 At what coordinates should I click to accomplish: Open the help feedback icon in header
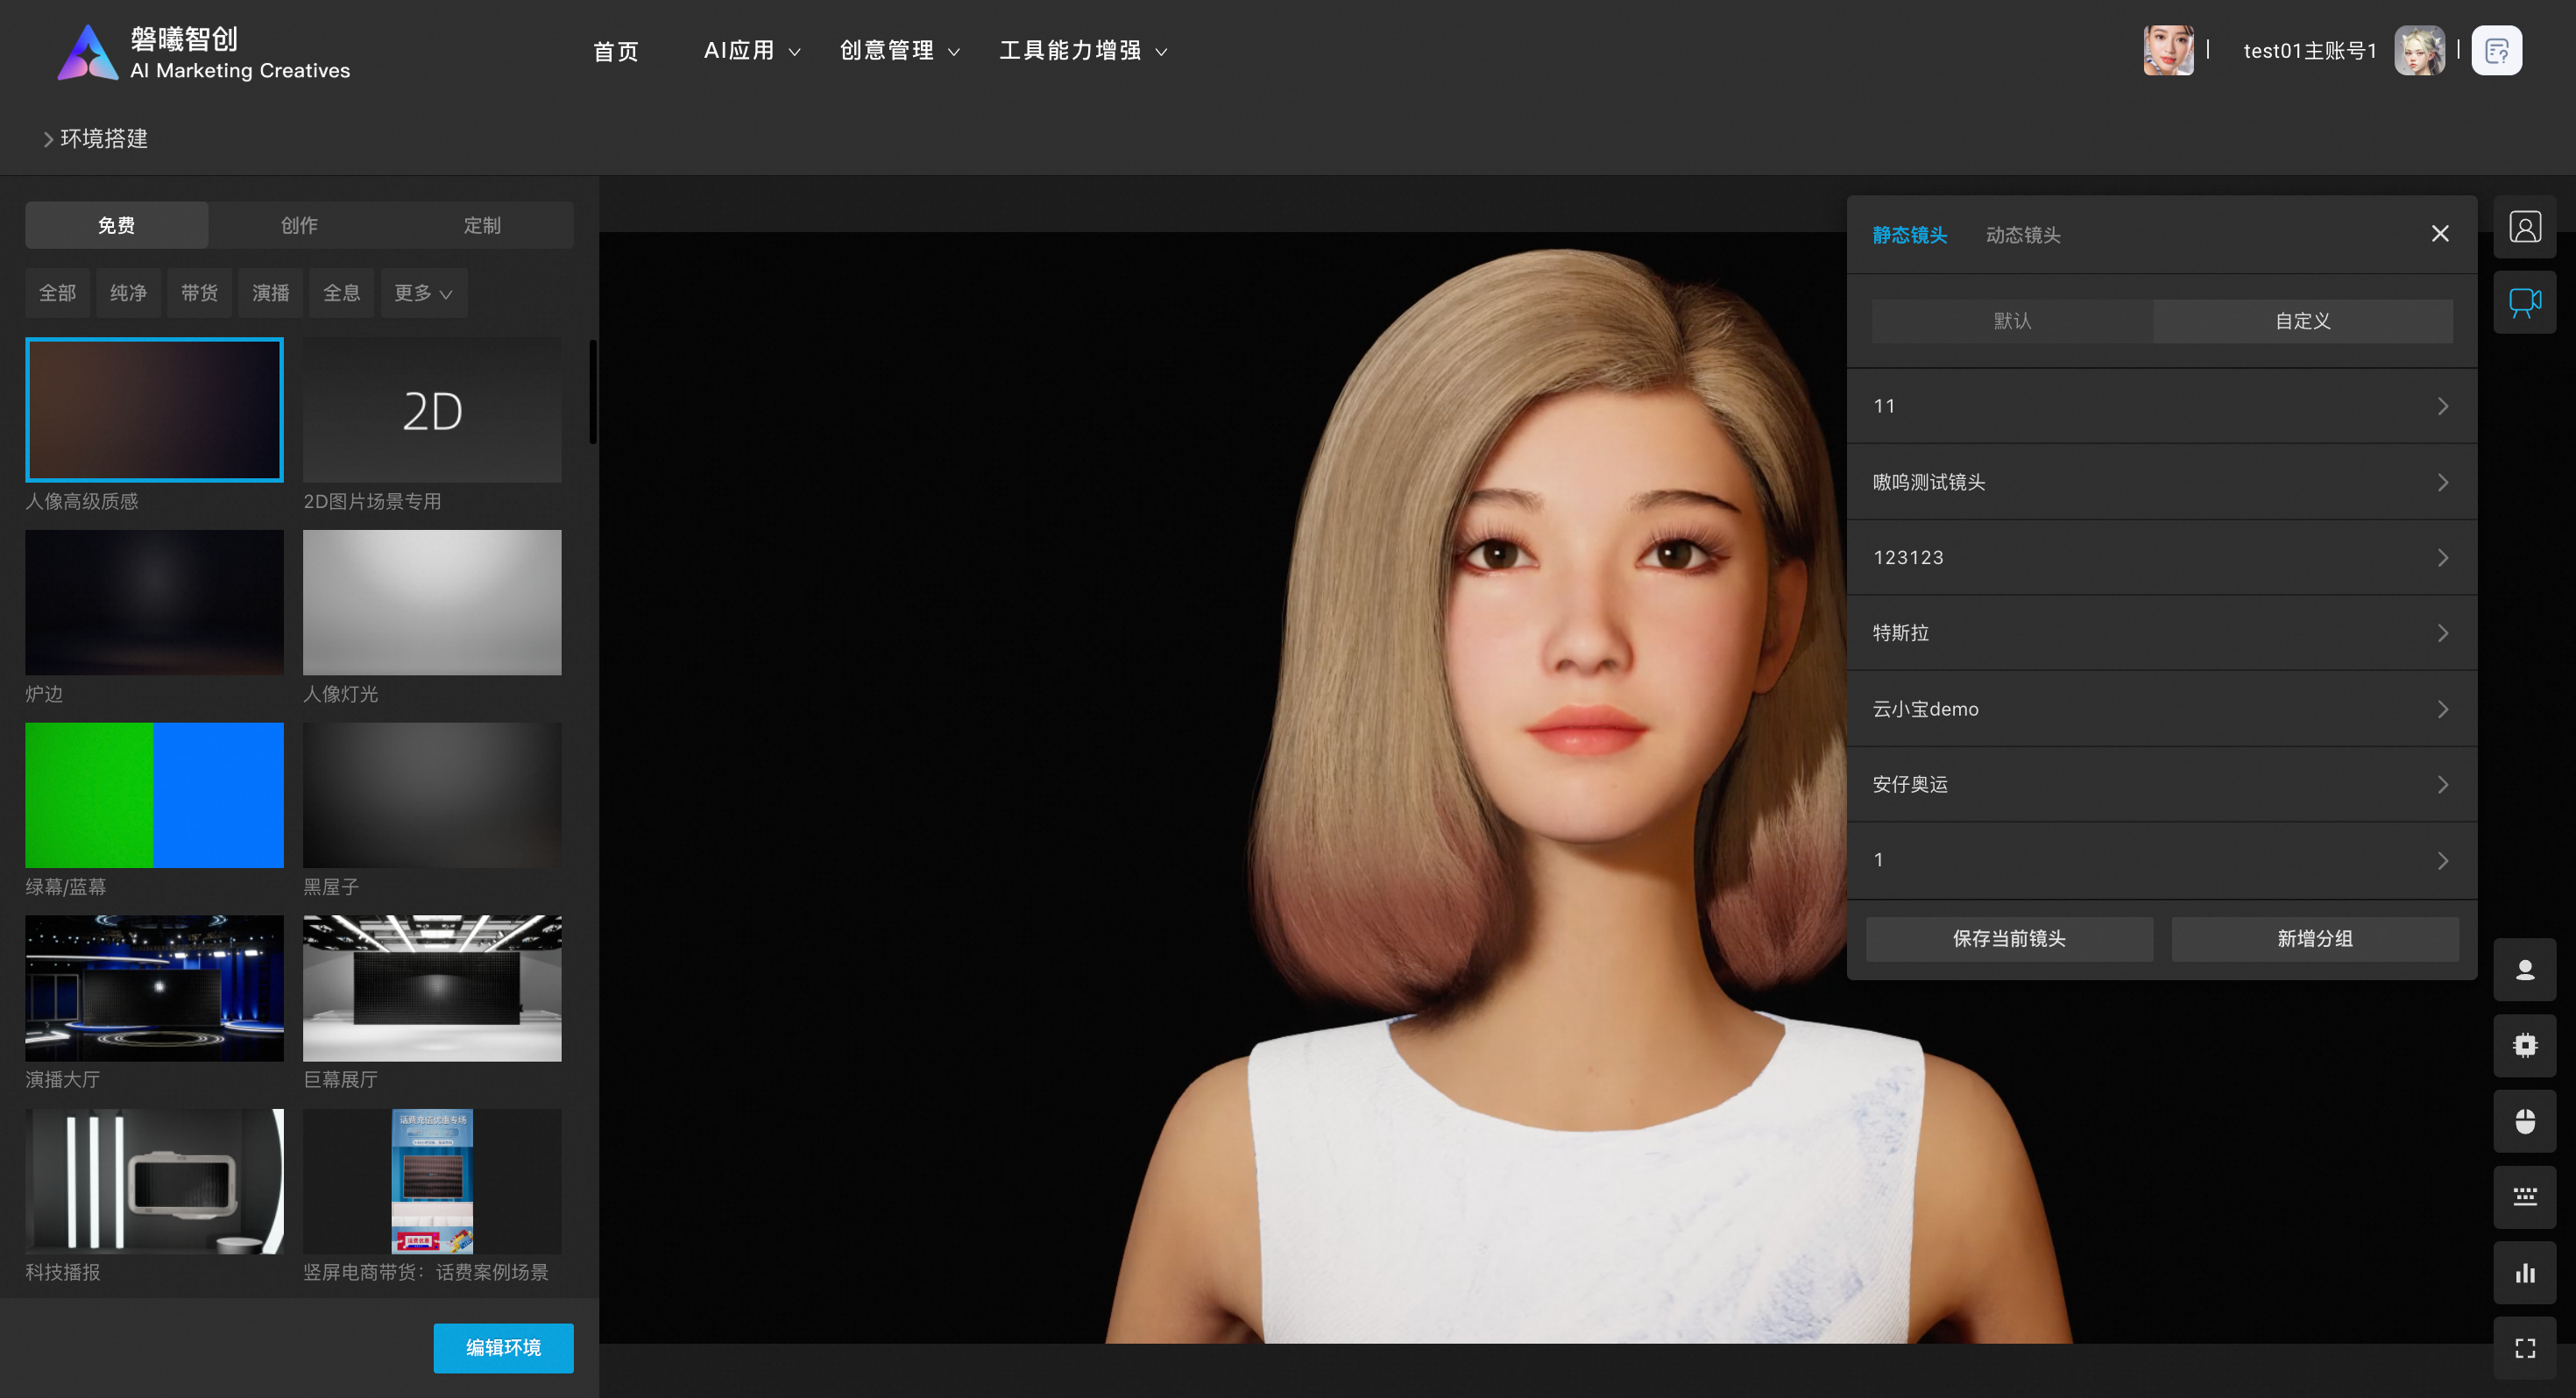click(2496, 50)
